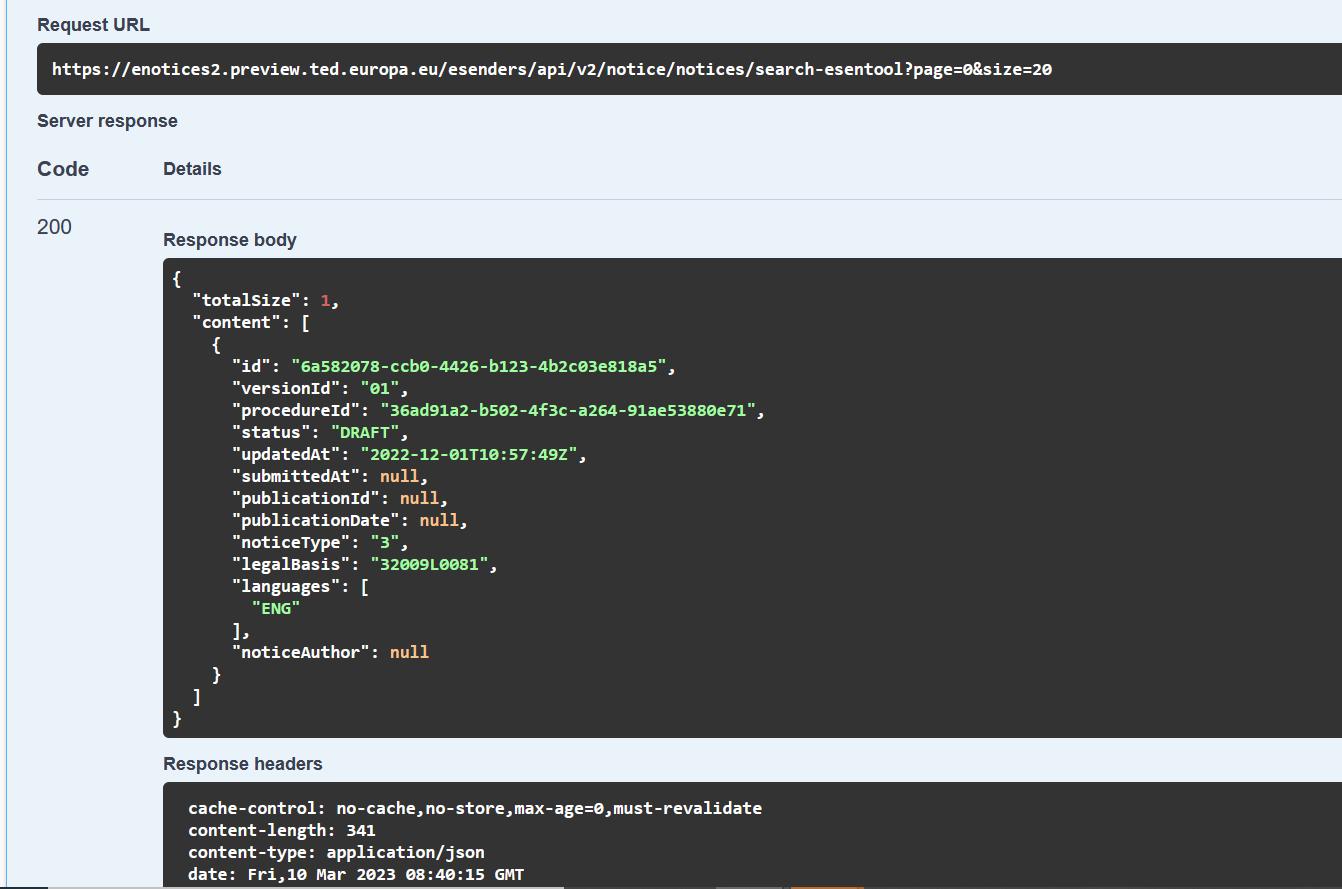Select the cache-control header line
The image size is (1342, 889).
475,808
